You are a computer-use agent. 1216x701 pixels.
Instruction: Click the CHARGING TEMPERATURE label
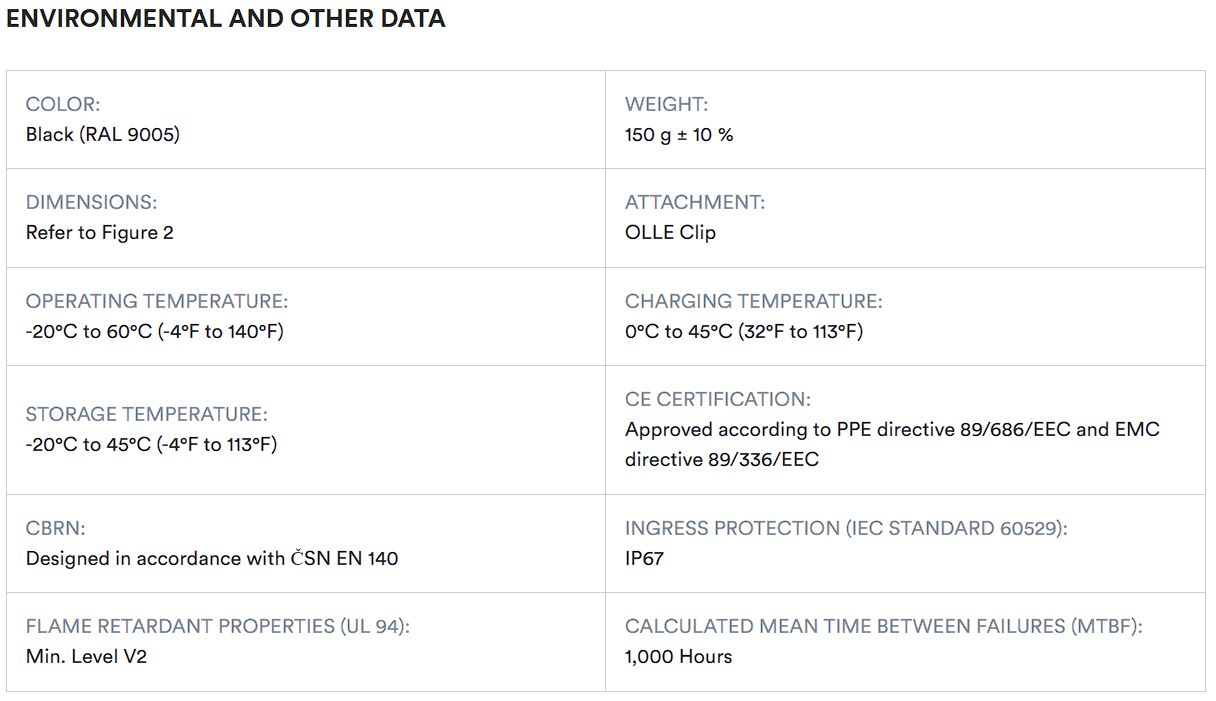pyautogui.click(x=754, y=301)
